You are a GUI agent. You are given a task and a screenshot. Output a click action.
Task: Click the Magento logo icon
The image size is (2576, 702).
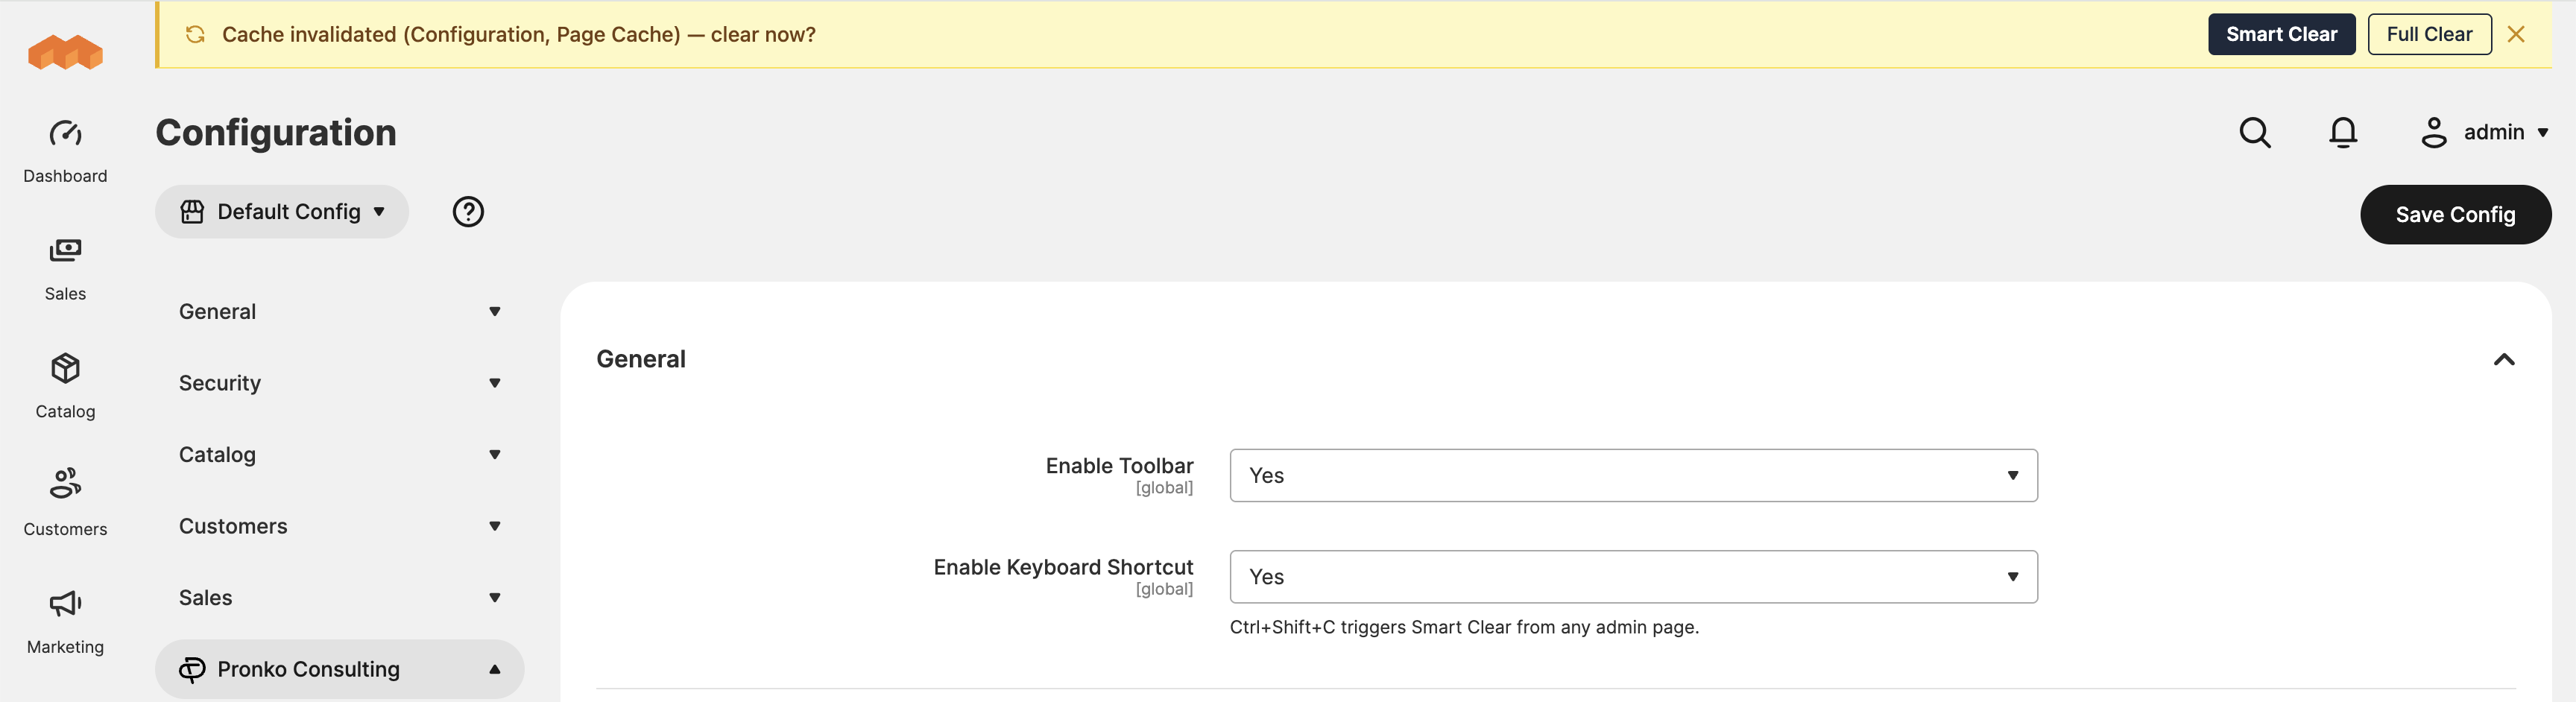(x=65, y=52)
